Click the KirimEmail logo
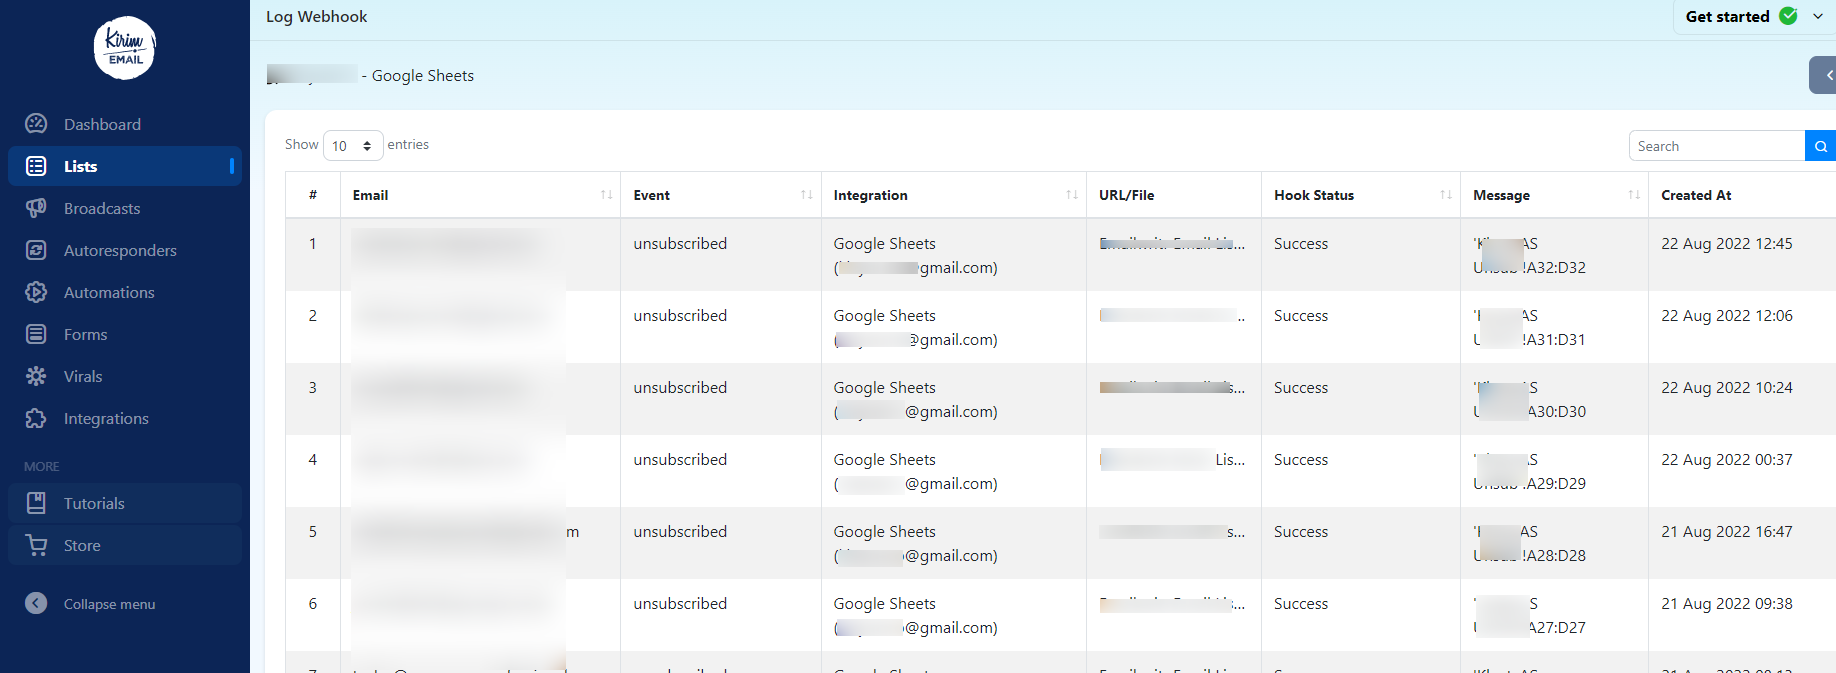The height and width of the screenshot is (673, 1836). (x=125, y=48)
